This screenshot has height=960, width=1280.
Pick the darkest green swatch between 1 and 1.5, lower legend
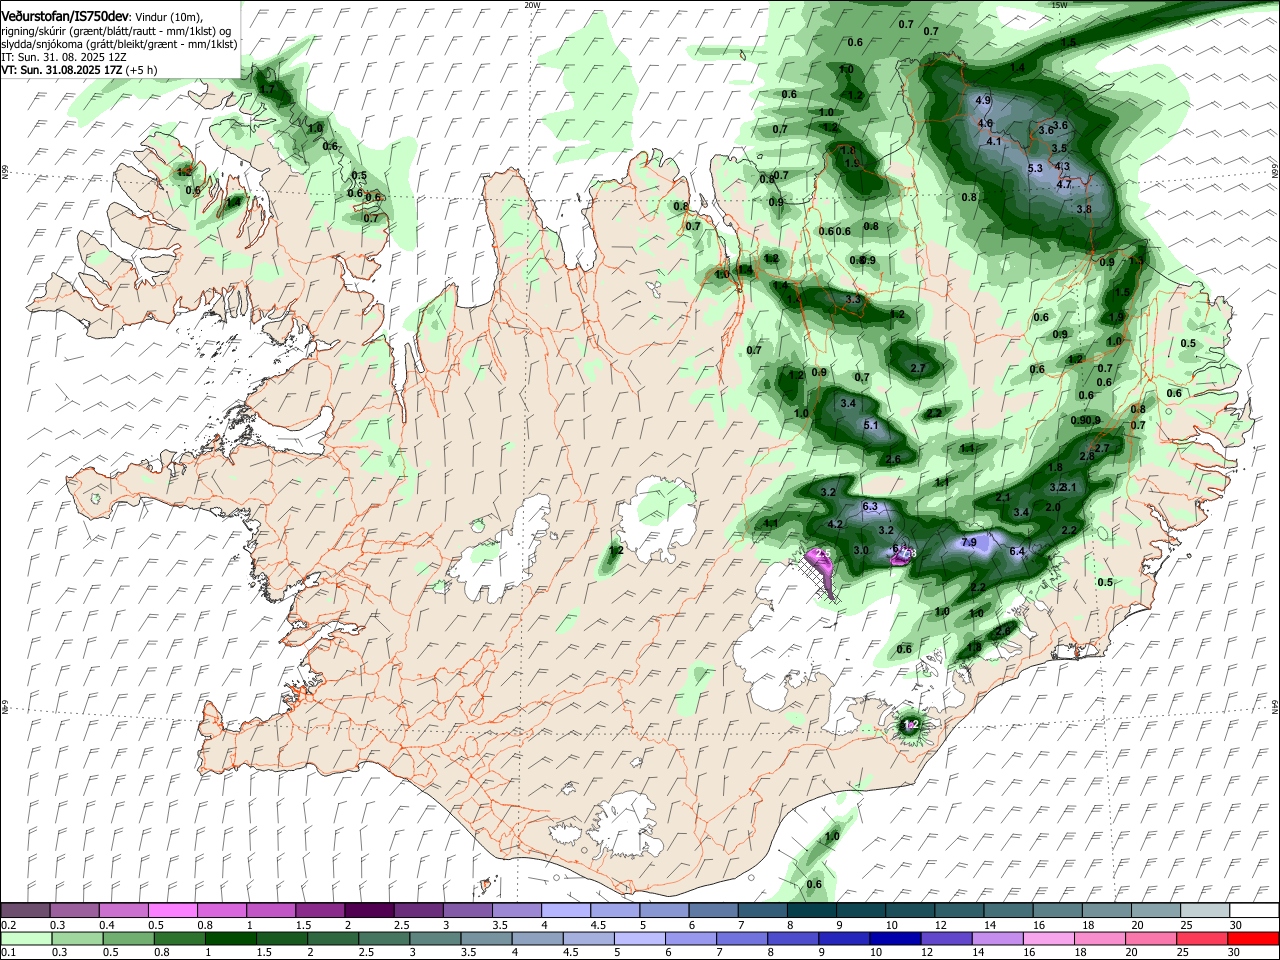pyautogui.click(x=231, y=938)
